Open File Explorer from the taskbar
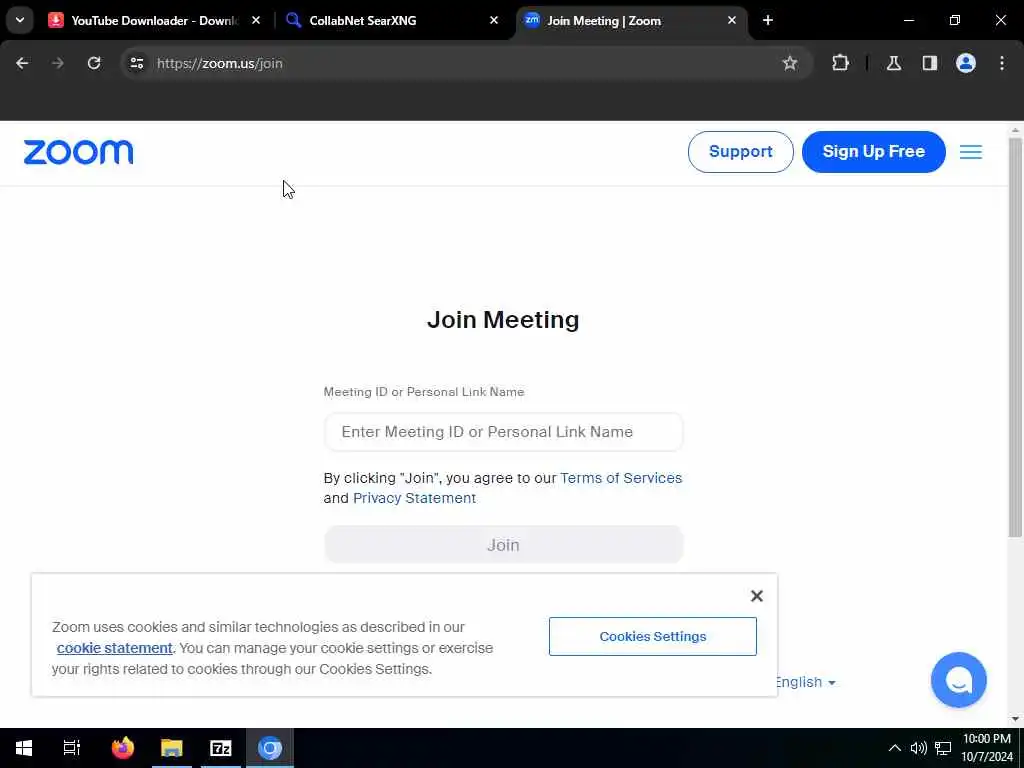The height and width of the screenshot is (768, 1024). pyautogui.click(x=172, y=748)
